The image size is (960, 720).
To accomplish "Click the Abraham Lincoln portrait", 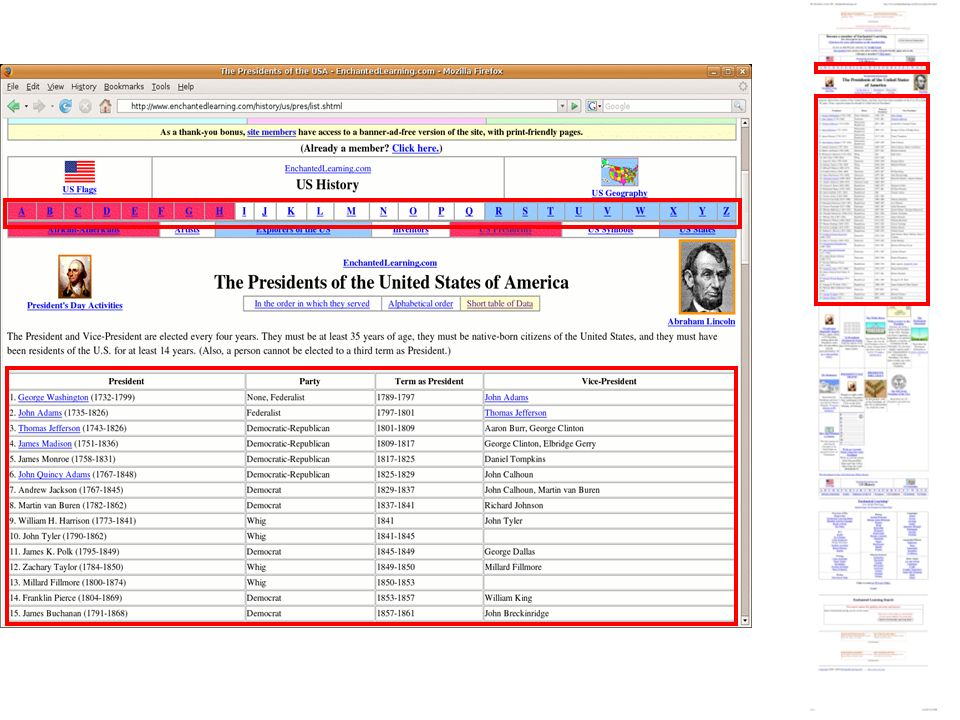I will (x=707, y=277).
